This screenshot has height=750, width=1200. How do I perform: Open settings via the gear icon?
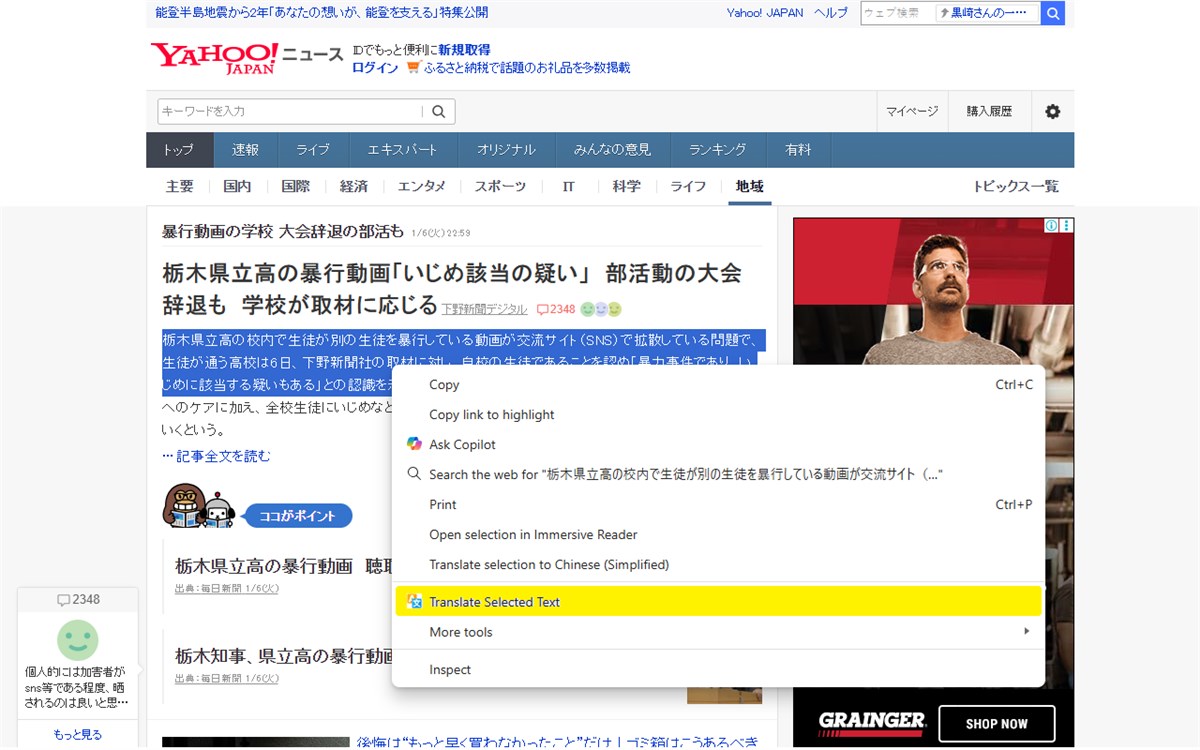tap(1052, 111)
